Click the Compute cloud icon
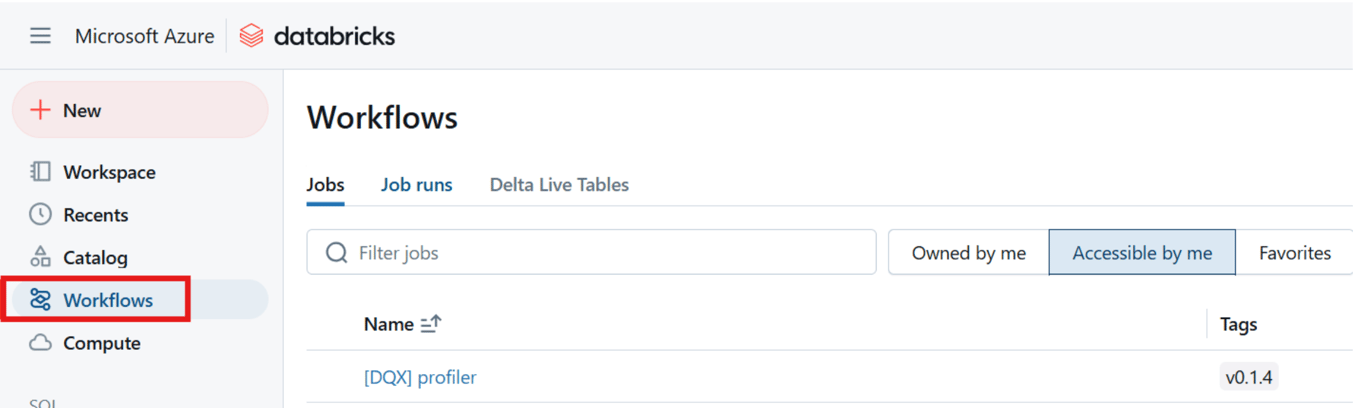Viewport: 1358px width, 408px height. [x=40, y=343]
